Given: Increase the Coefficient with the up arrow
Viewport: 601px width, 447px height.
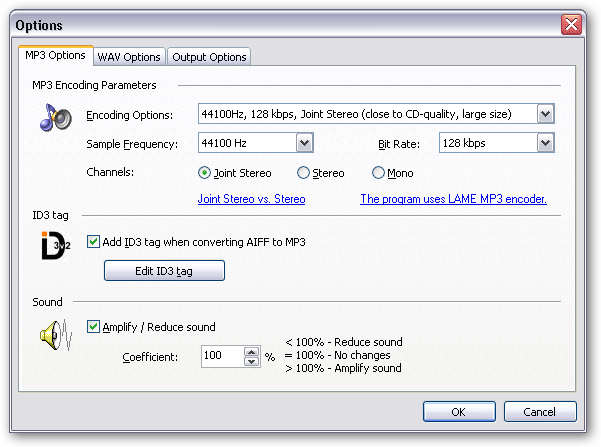Looking at the screenshot, I should 252,352.
